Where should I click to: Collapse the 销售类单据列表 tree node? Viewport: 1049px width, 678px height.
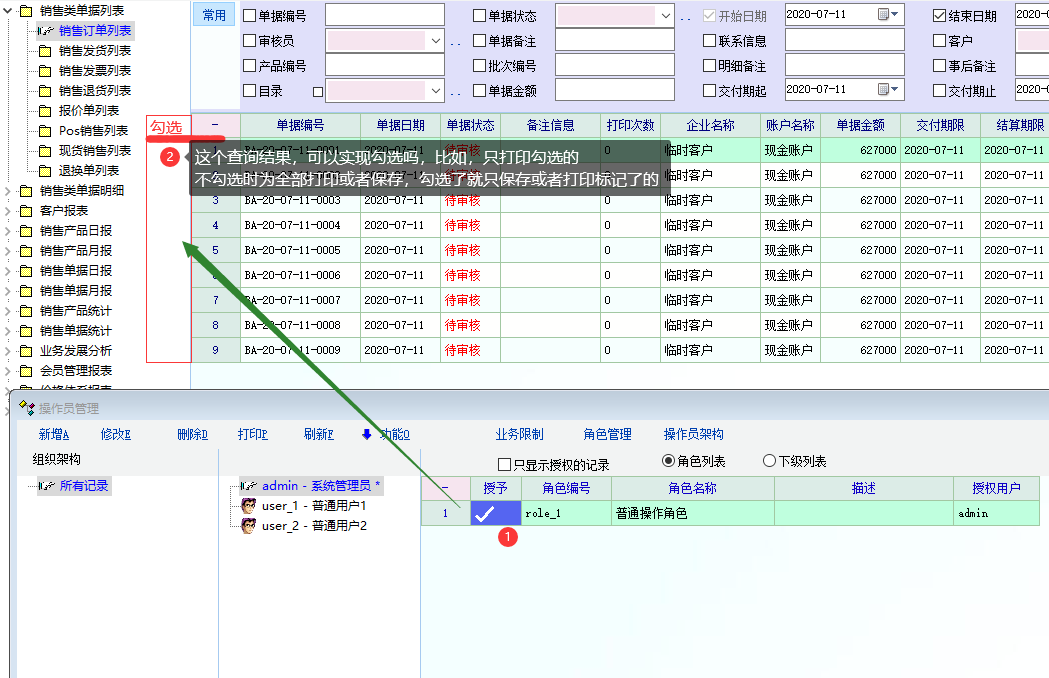click(9, 11)
